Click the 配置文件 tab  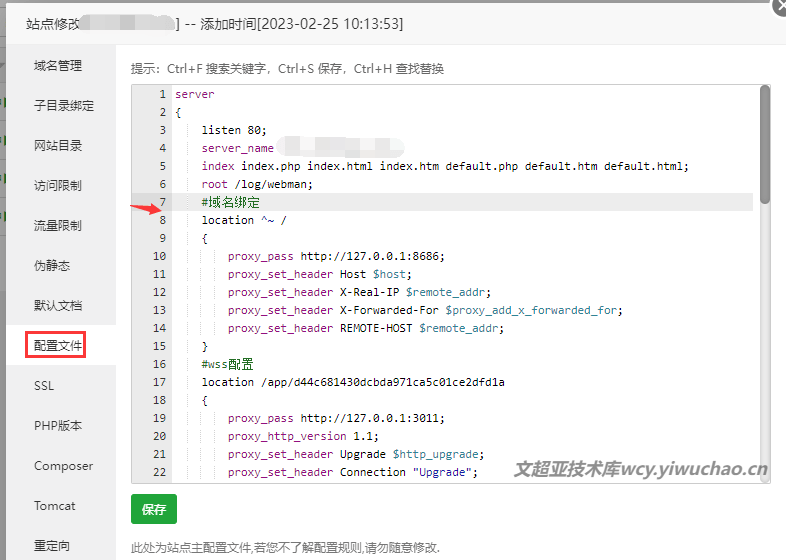[x=58, y=346]
